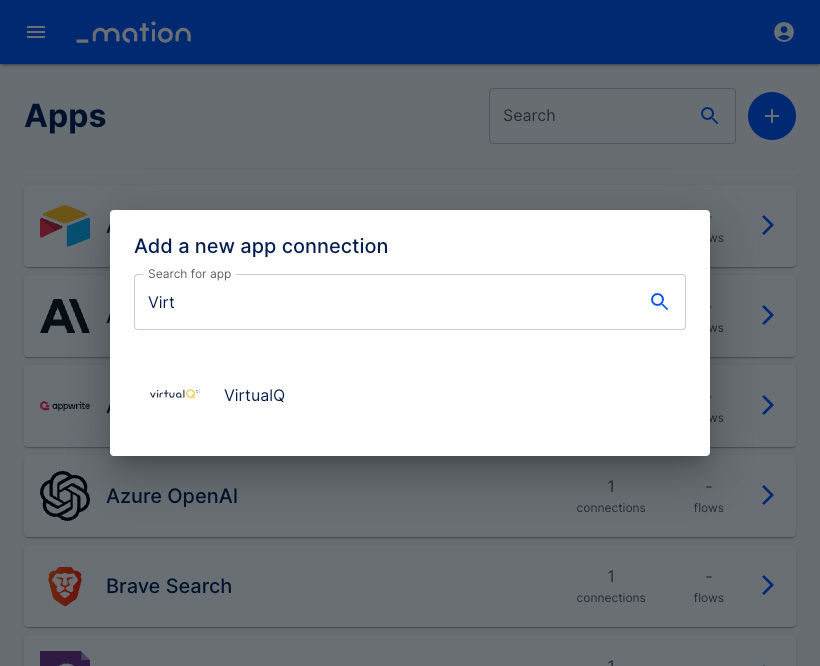Click the Azure OpenAI logo icon
This screenshot has height=666, width=820.
click(65, 496)
